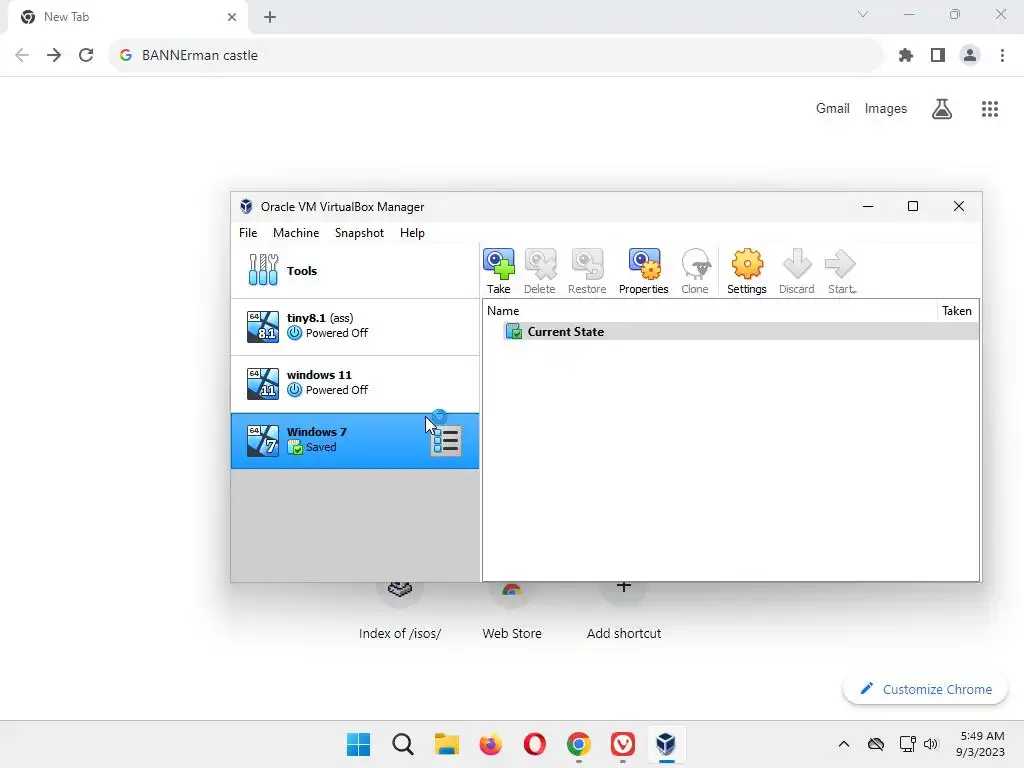Click the Customize Chrome button
Image resolution: width=1024 pixels, height=768 pixels.
click(x=925, y=689)
